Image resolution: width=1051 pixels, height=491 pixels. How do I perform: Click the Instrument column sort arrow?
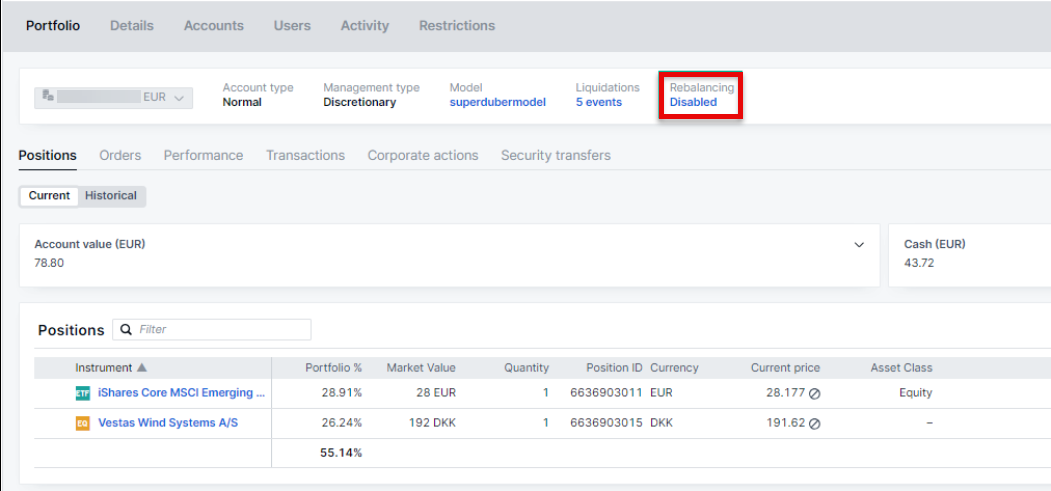[141, 368]
